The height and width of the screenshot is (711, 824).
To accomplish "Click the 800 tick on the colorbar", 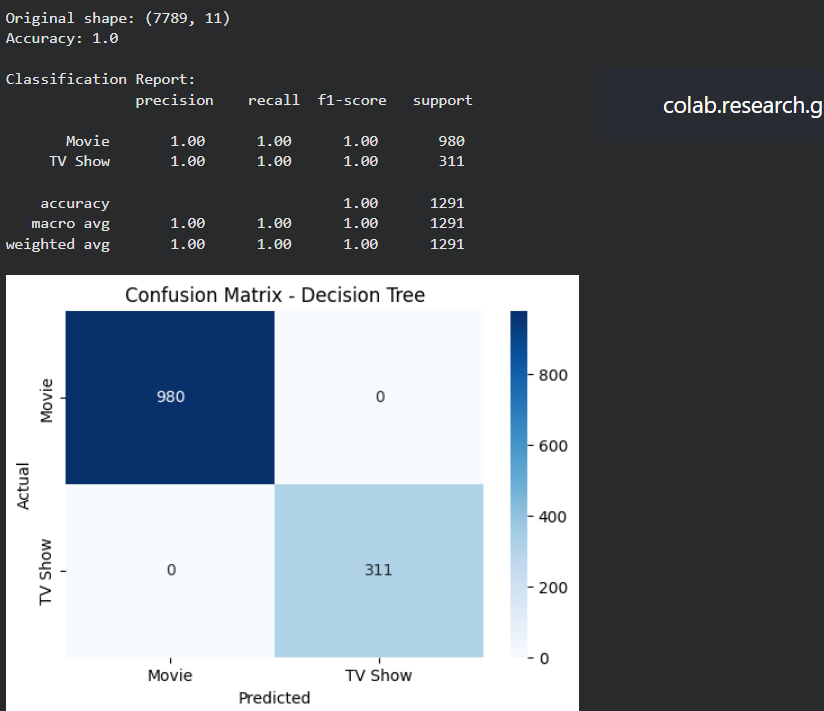I will [552, 375].
